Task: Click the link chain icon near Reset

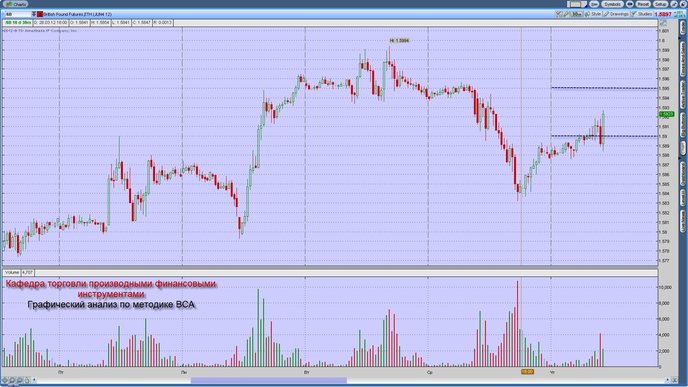Action: (x=630, y=4)
